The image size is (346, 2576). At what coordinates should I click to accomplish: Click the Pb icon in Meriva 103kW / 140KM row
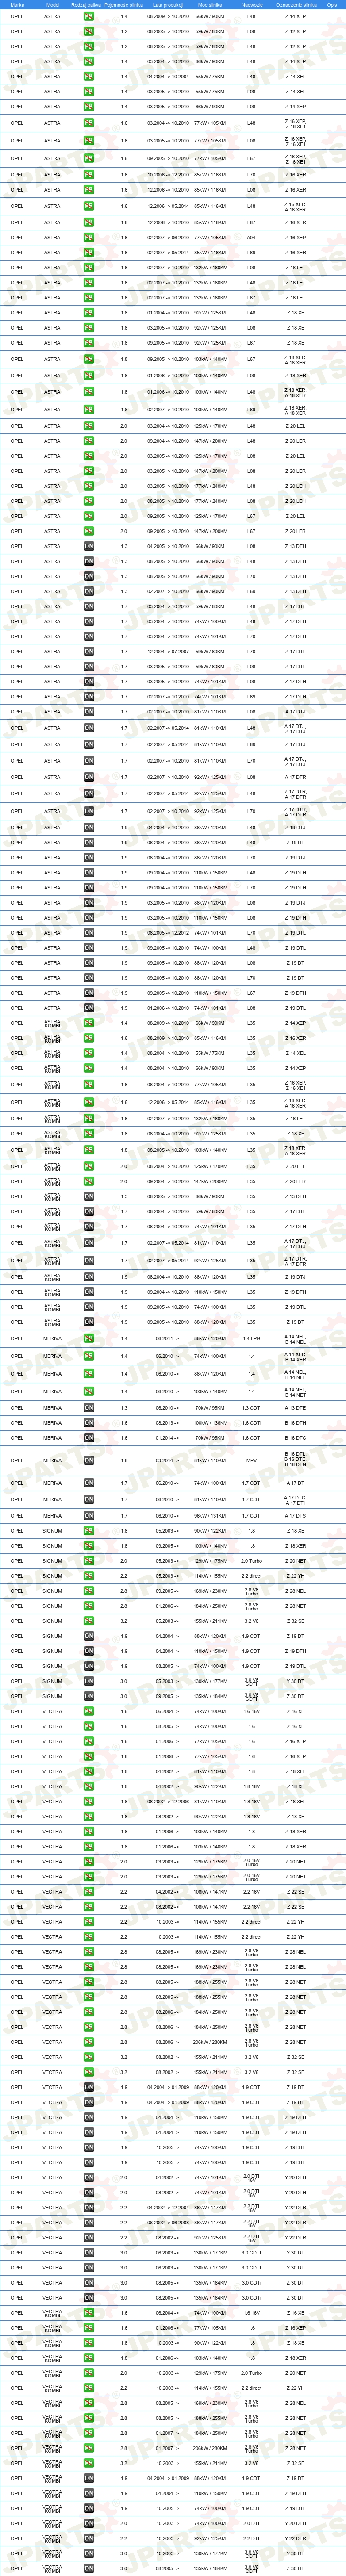coord(88,1391)
